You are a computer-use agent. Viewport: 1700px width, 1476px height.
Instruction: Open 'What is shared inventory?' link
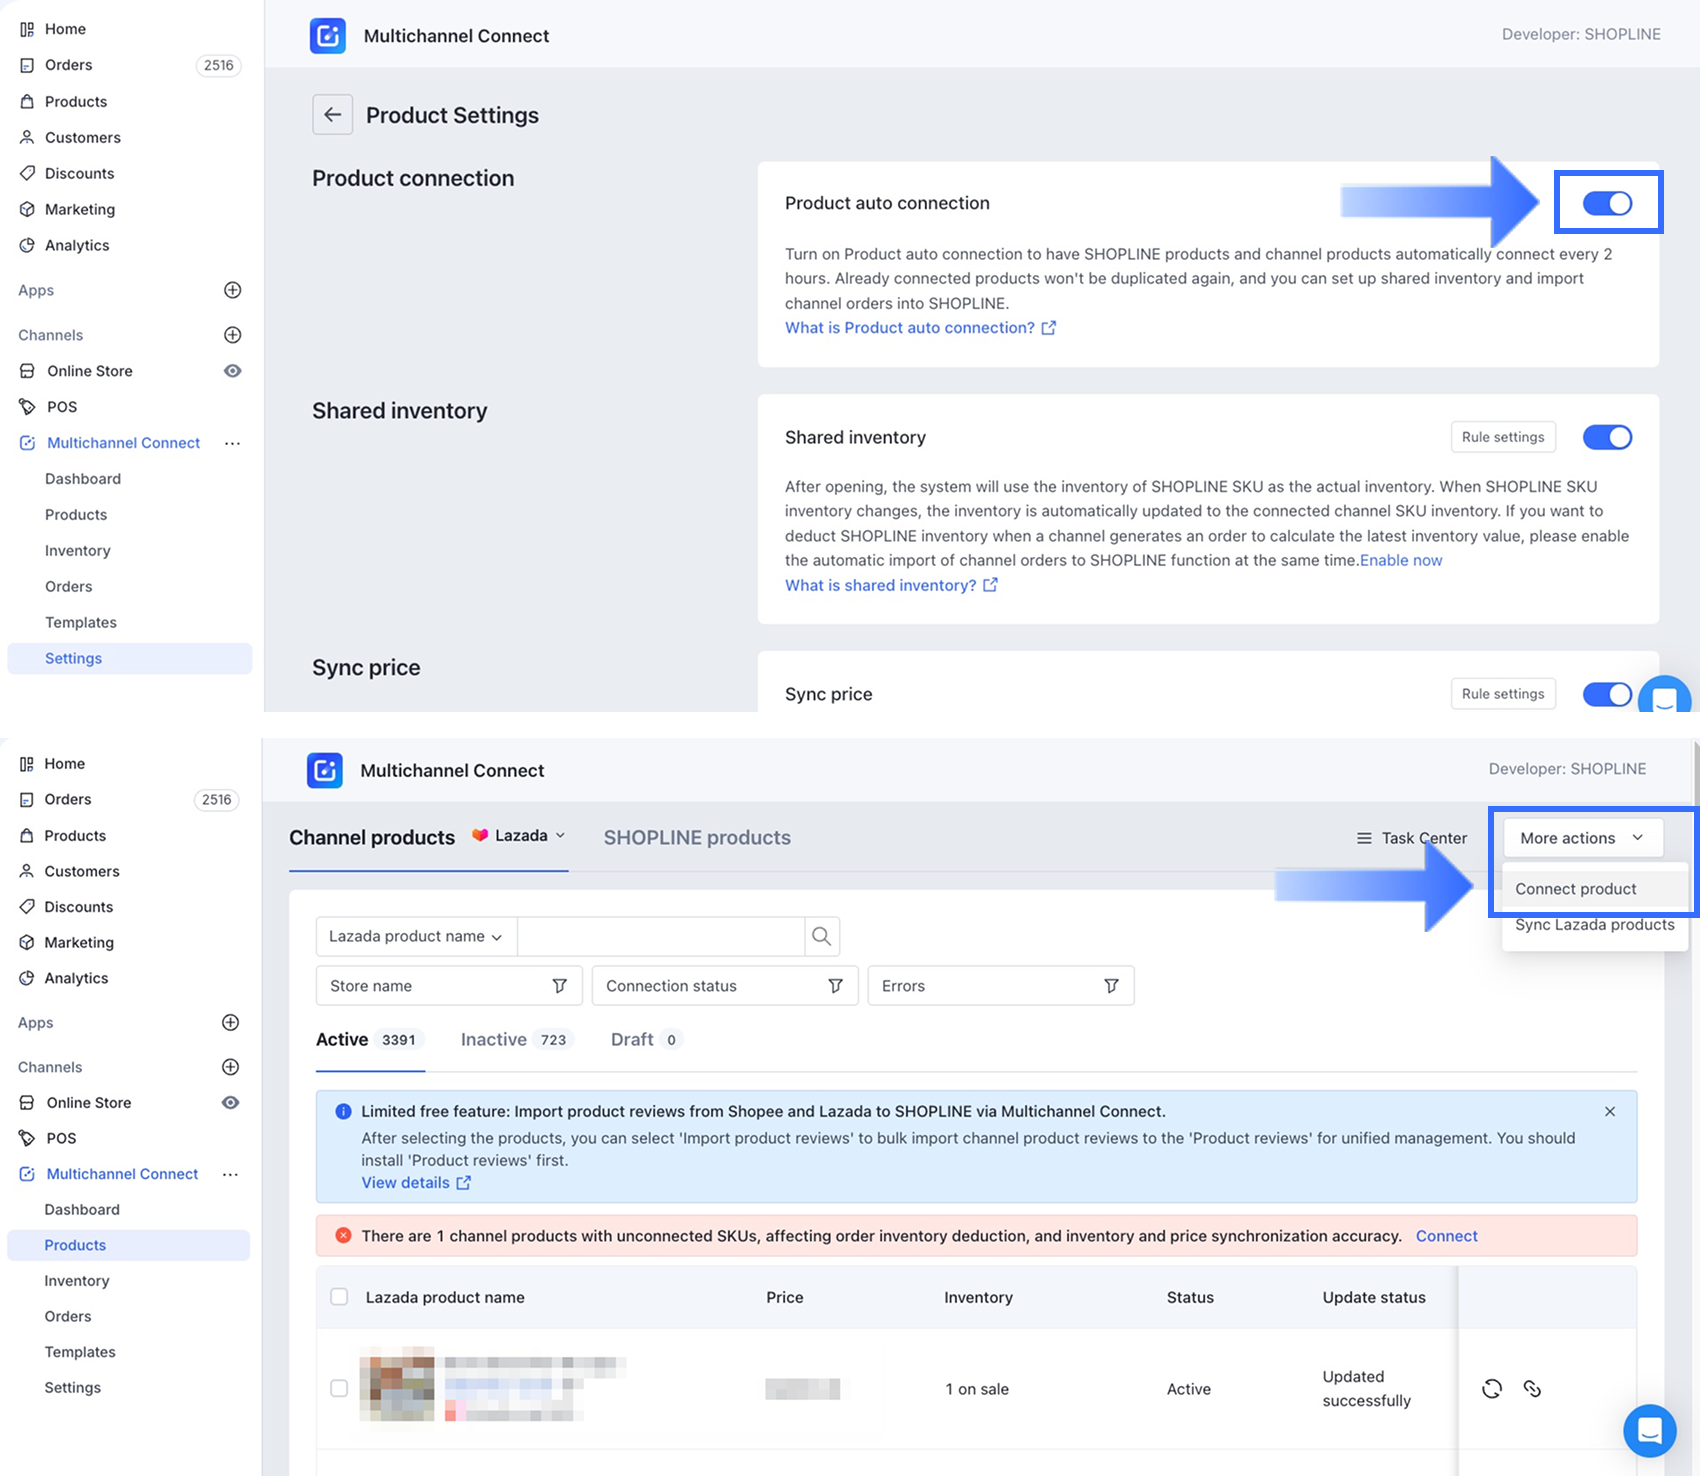click(x=891, y=586)
